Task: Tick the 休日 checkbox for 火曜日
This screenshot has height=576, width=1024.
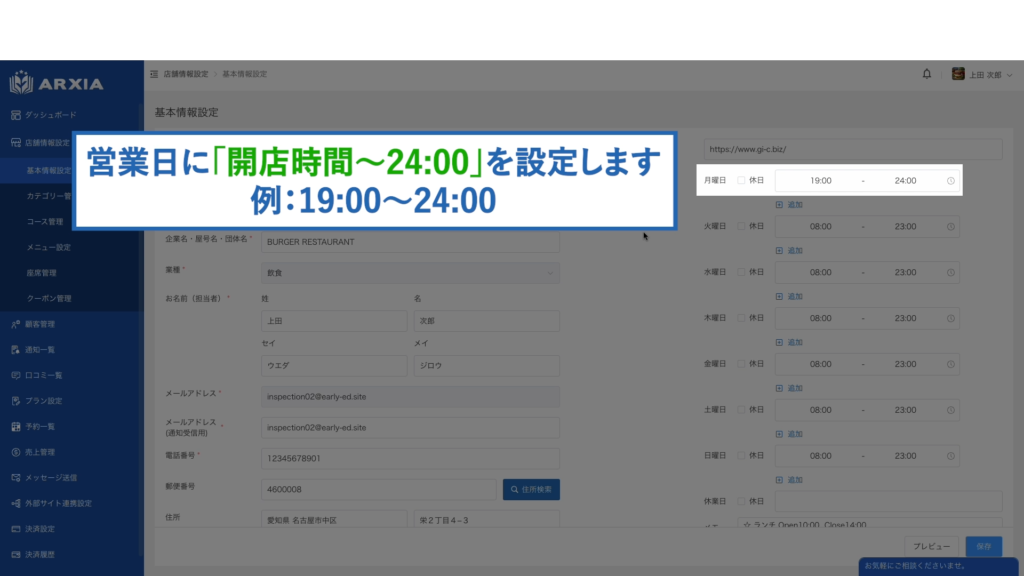Action: point(741,226)
